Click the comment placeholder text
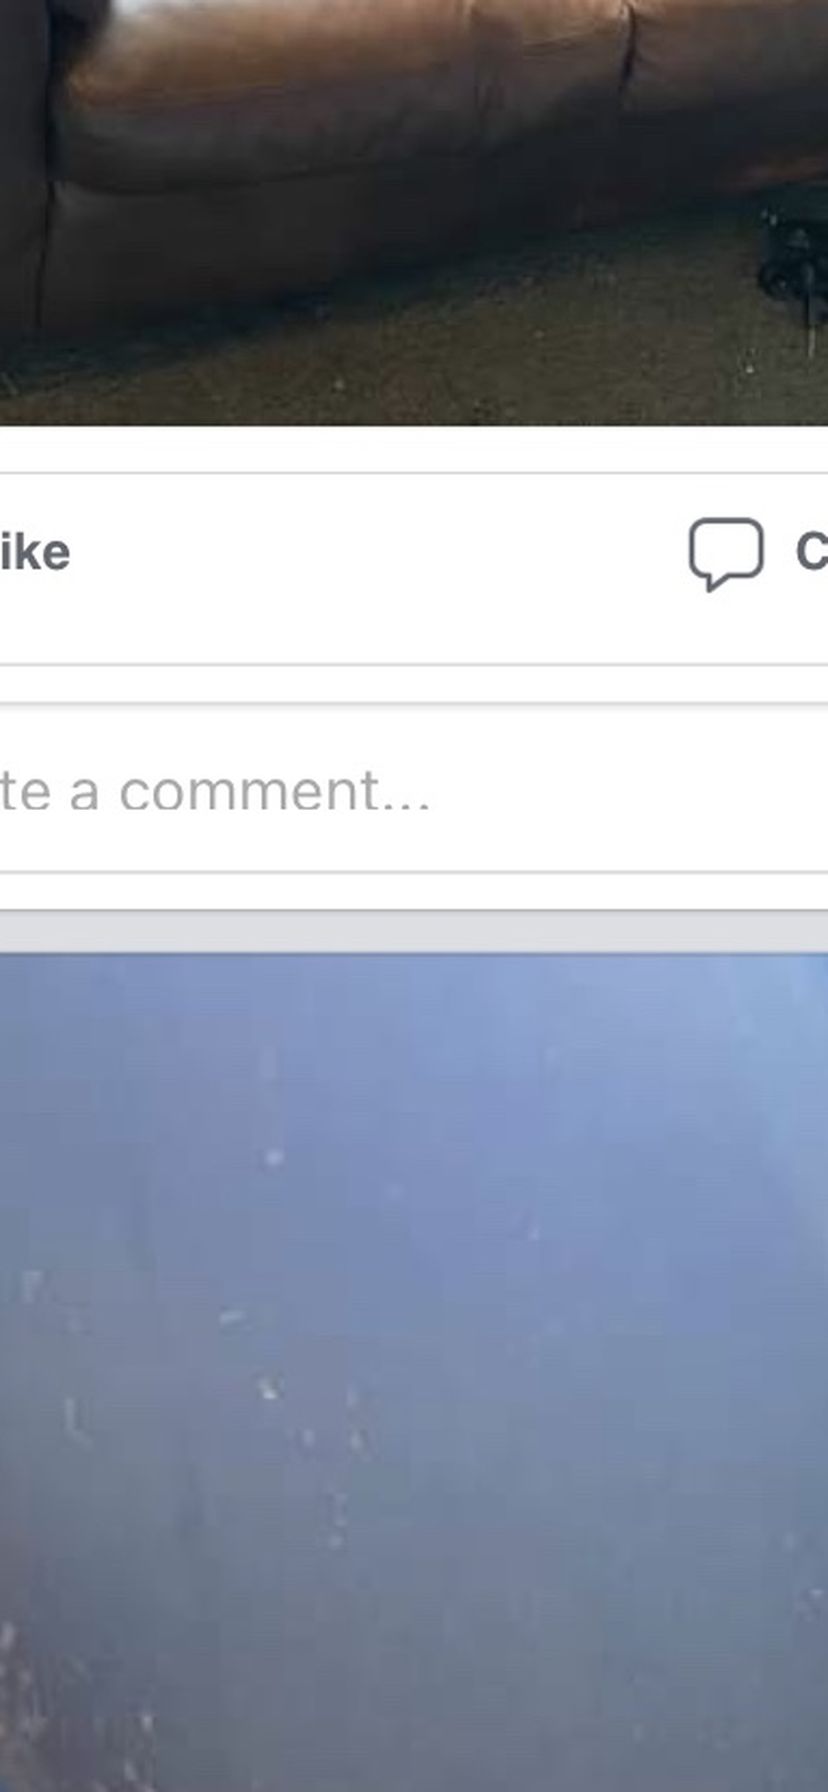 point(215,791)
